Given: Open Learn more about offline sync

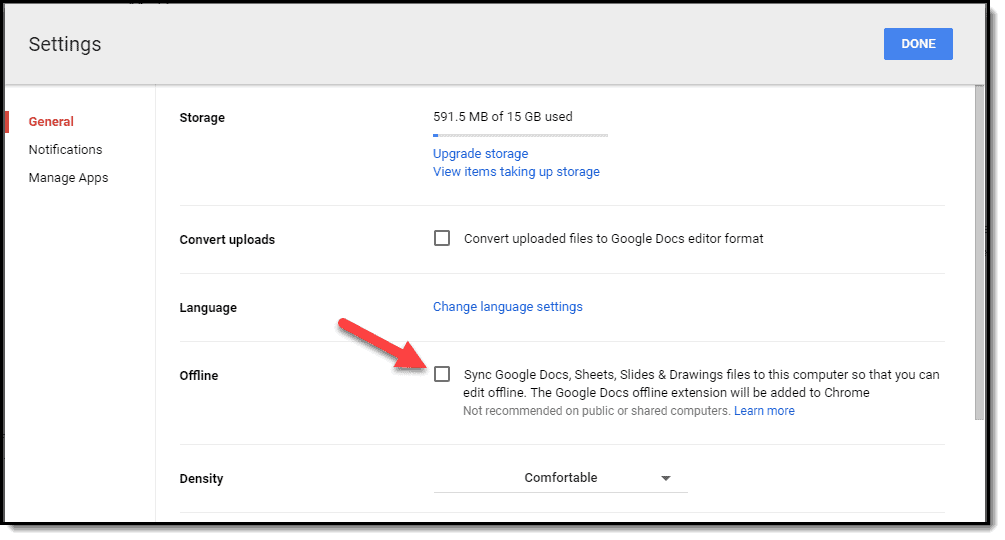Looking at the screenshot, I should tap(764, 411).
